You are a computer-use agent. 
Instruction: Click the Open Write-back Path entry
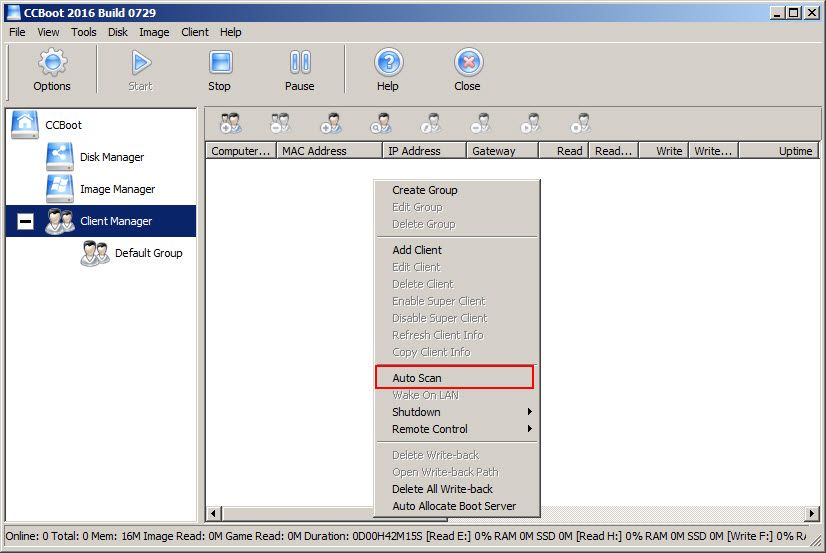tap(457, 472)
